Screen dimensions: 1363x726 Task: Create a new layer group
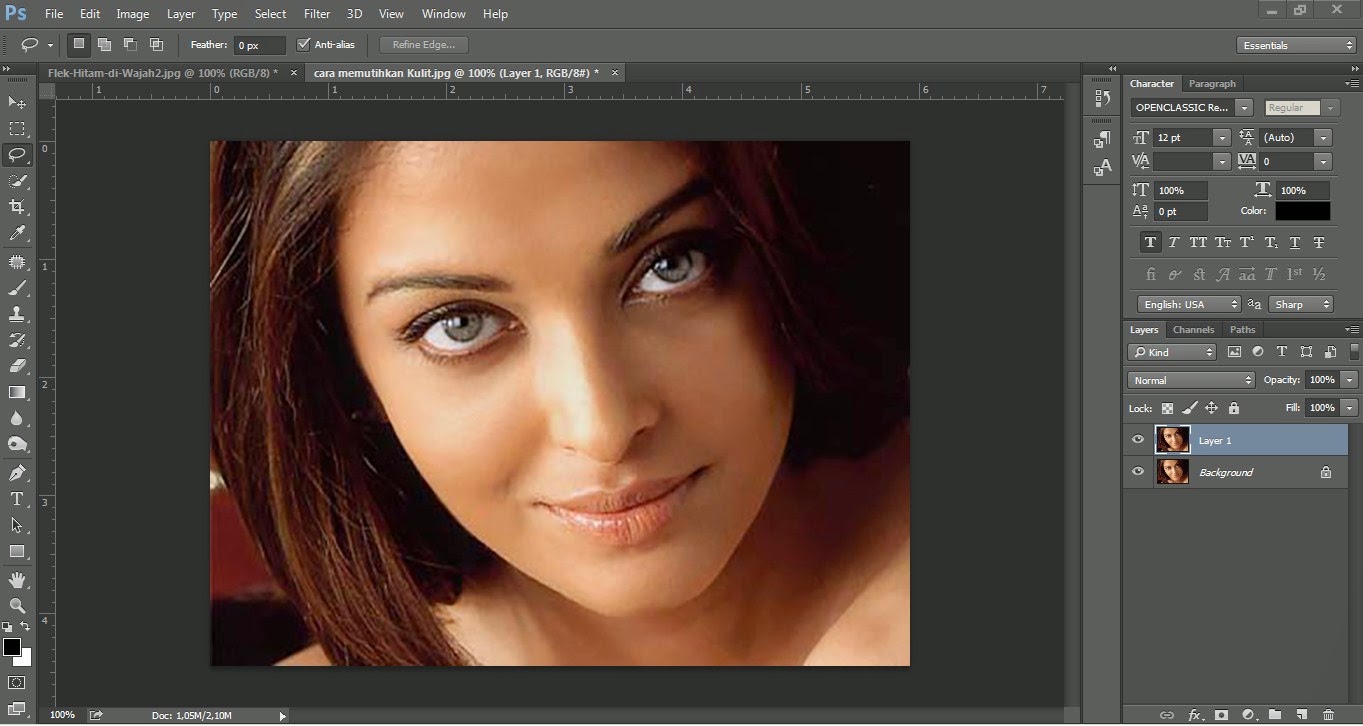coord(1275,715)
